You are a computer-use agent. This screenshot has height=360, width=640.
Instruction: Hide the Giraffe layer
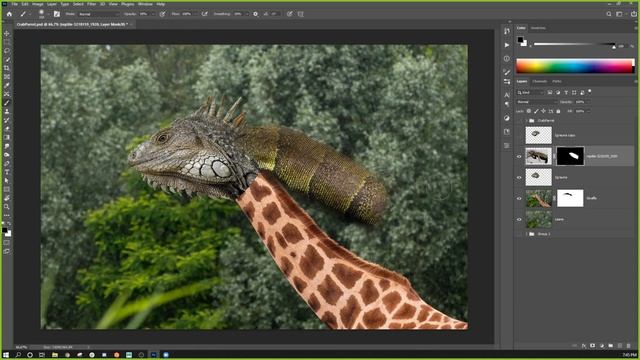pyautogui.click(x=519, y=198)
